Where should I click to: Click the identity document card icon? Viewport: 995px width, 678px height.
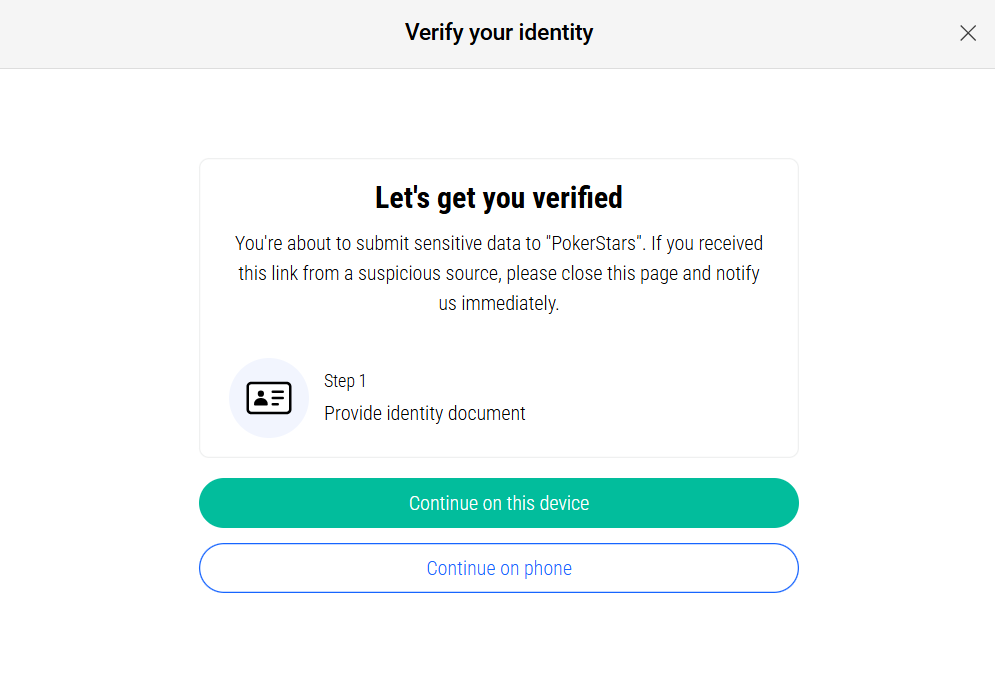click(269, 398)
